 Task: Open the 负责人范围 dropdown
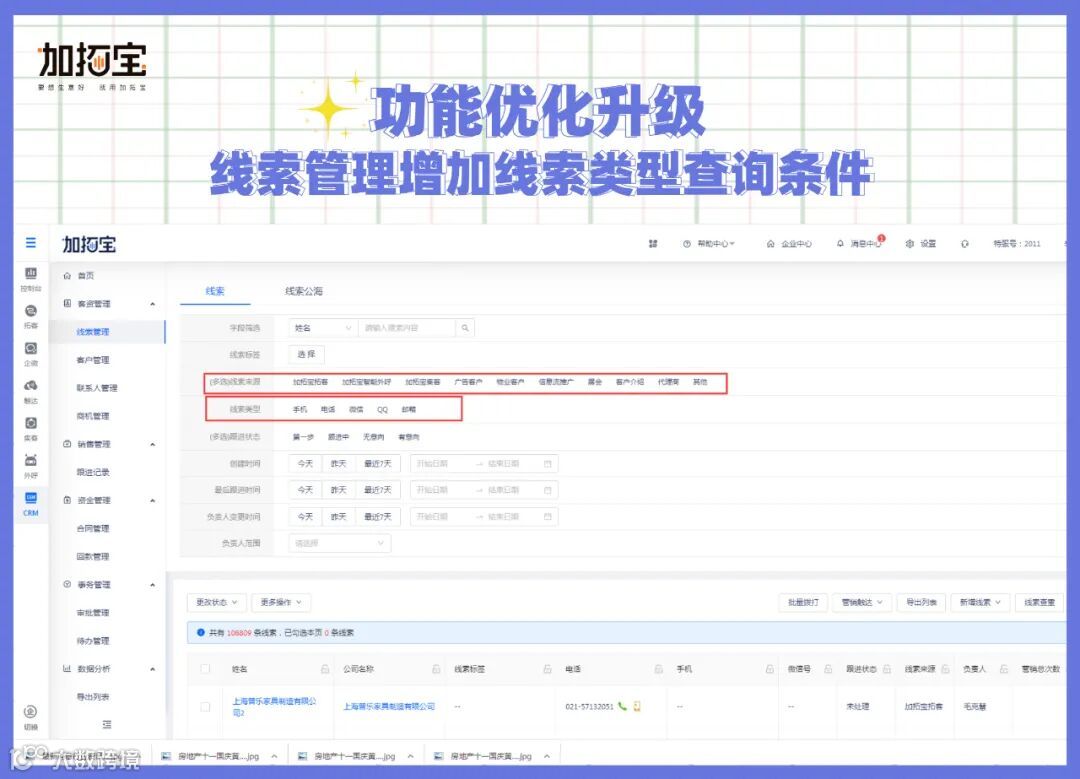(340, 543)
